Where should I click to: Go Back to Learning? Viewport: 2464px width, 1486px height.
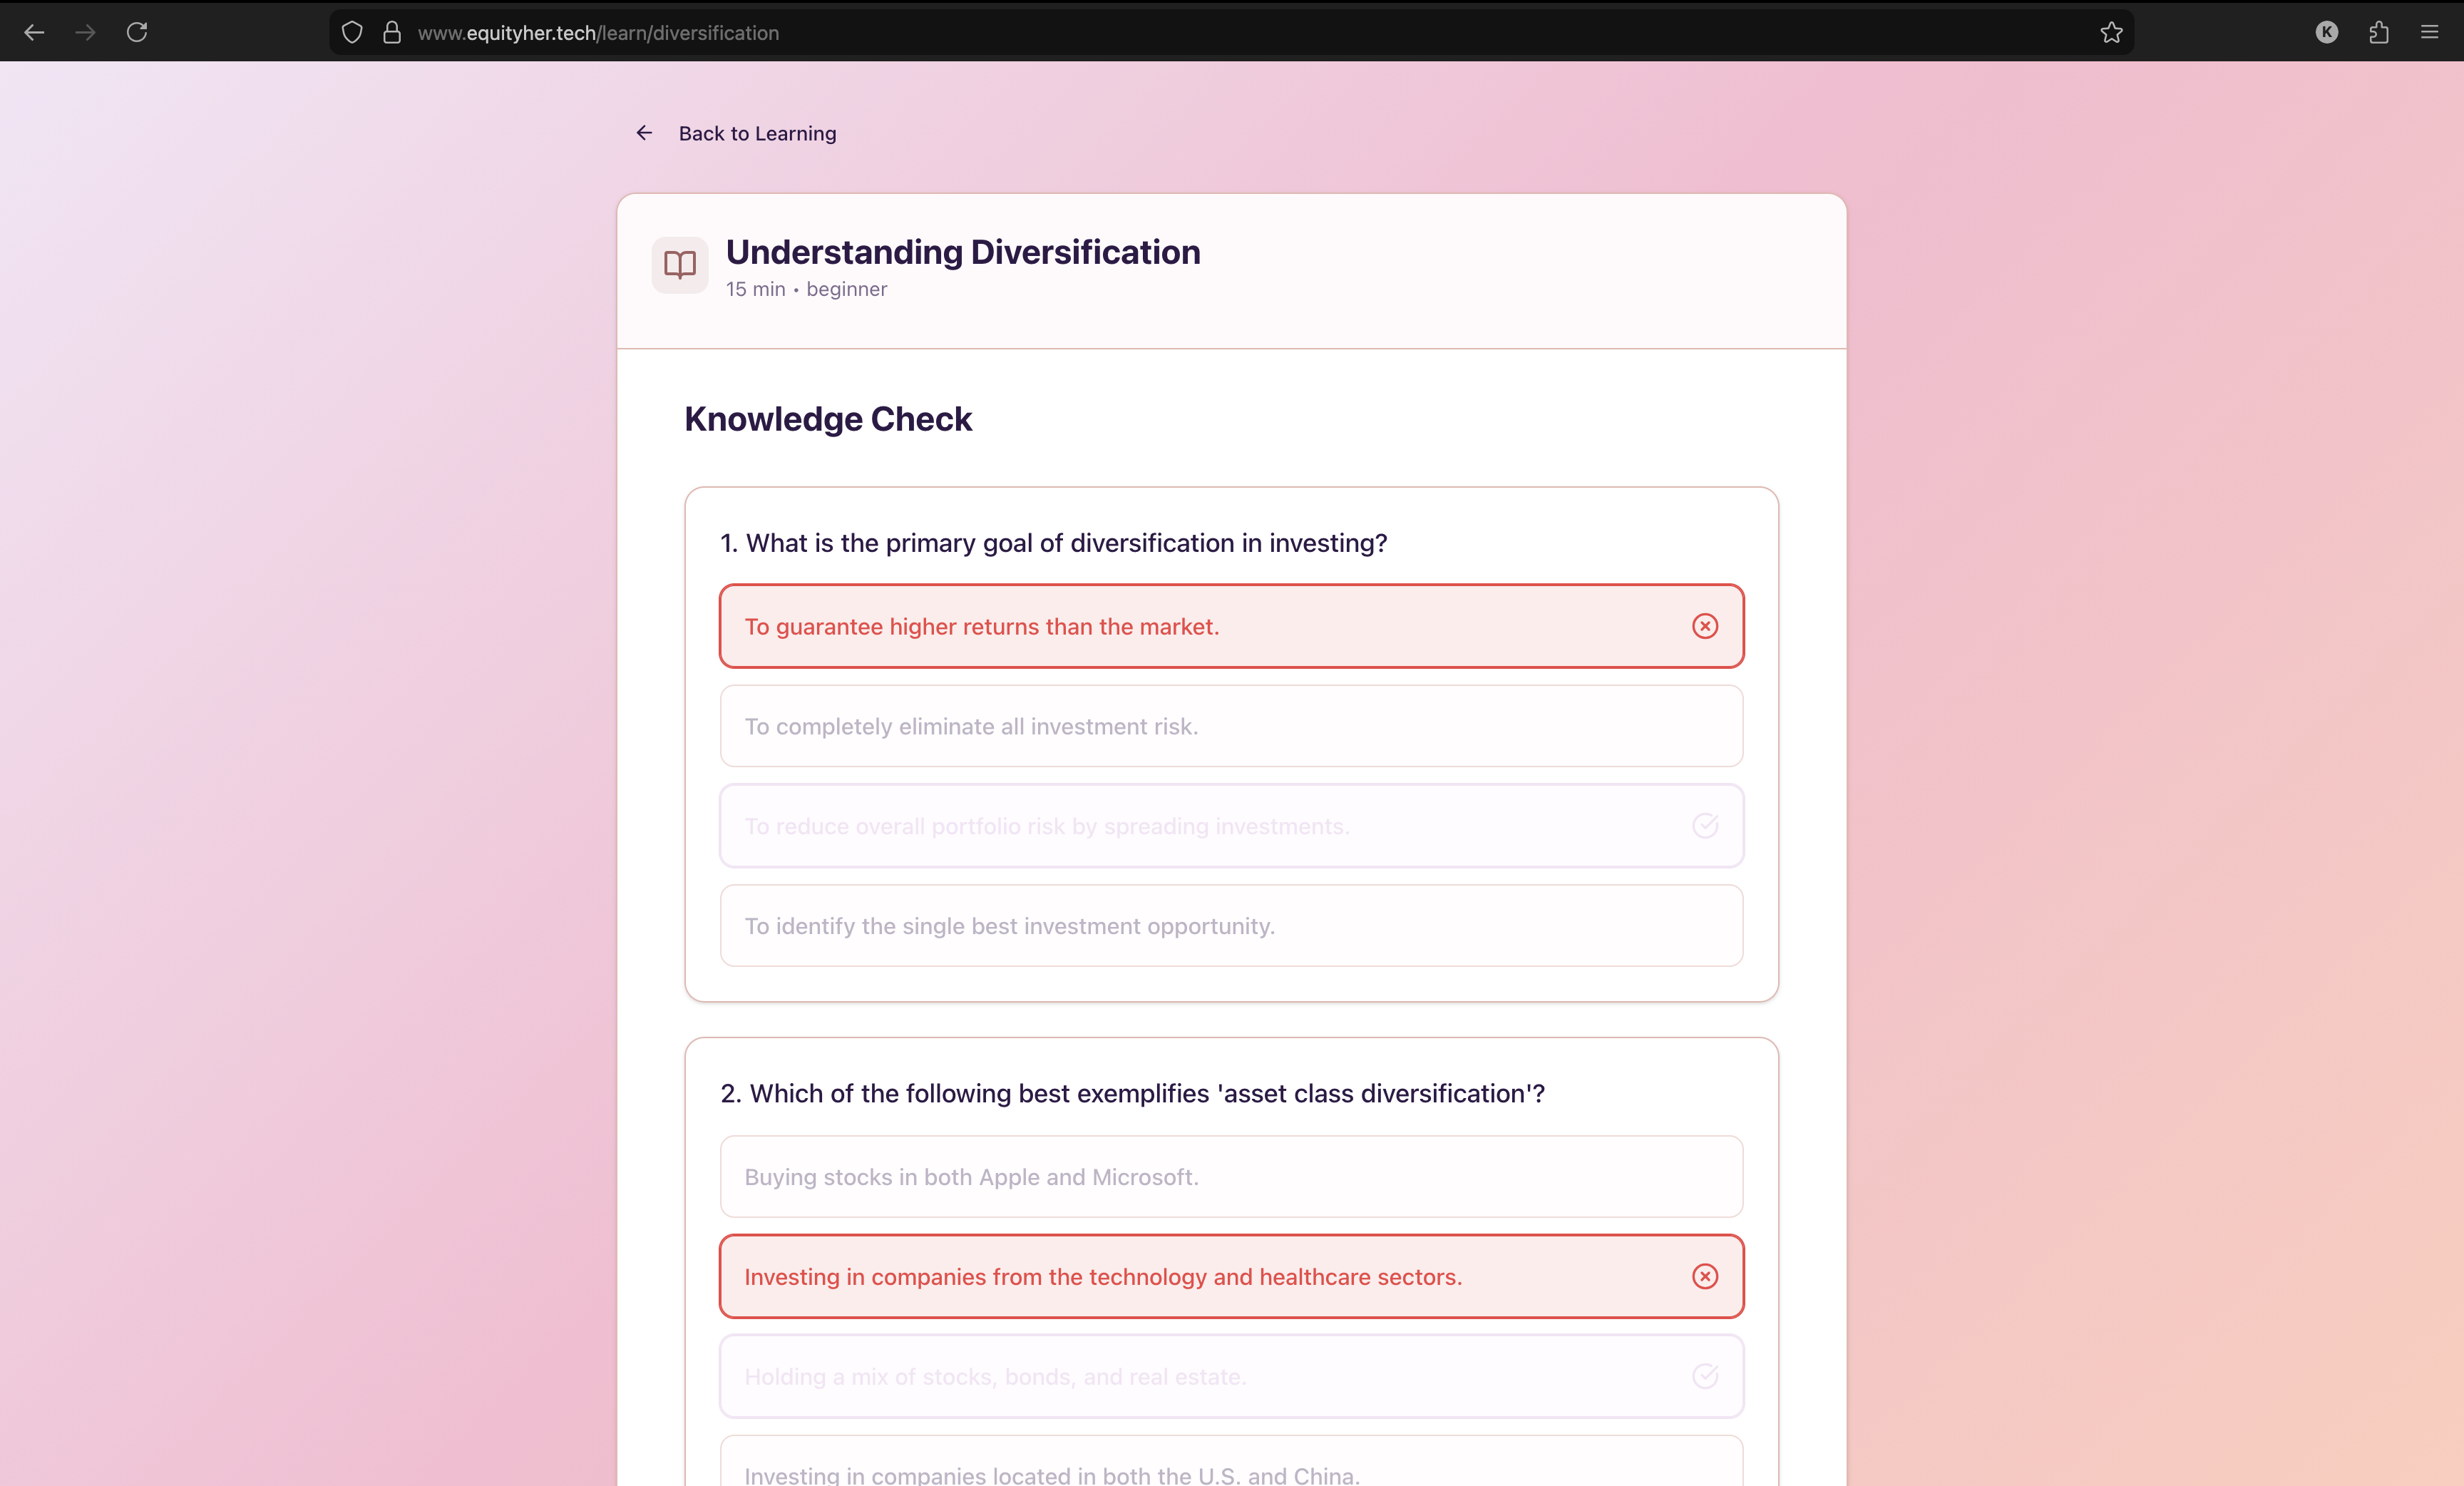click(x=757, y=133)
